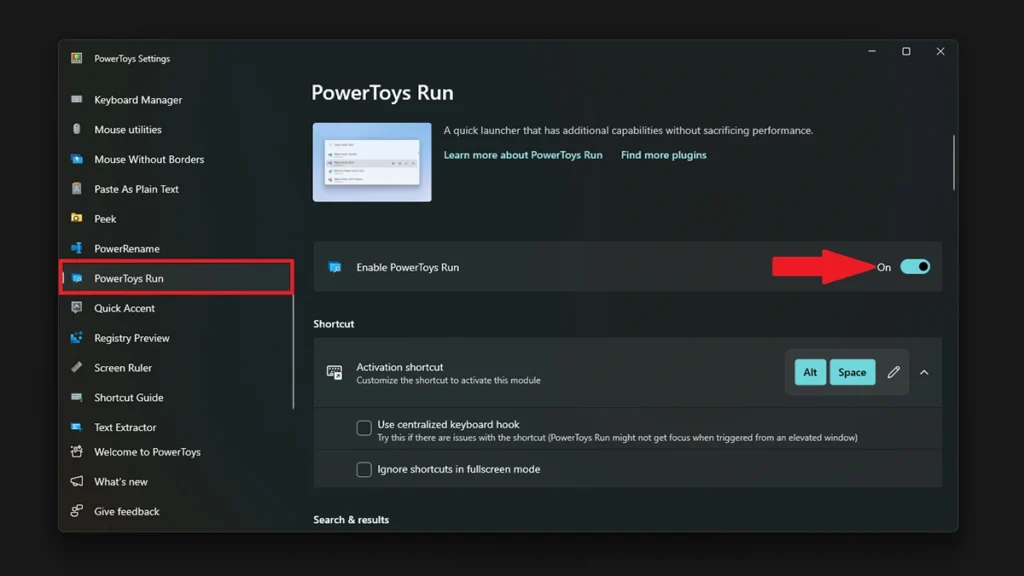Viewport: 1024px width, 576px height.
Task: Click the What's new megaphone icon
Action: tap(76, 481)
